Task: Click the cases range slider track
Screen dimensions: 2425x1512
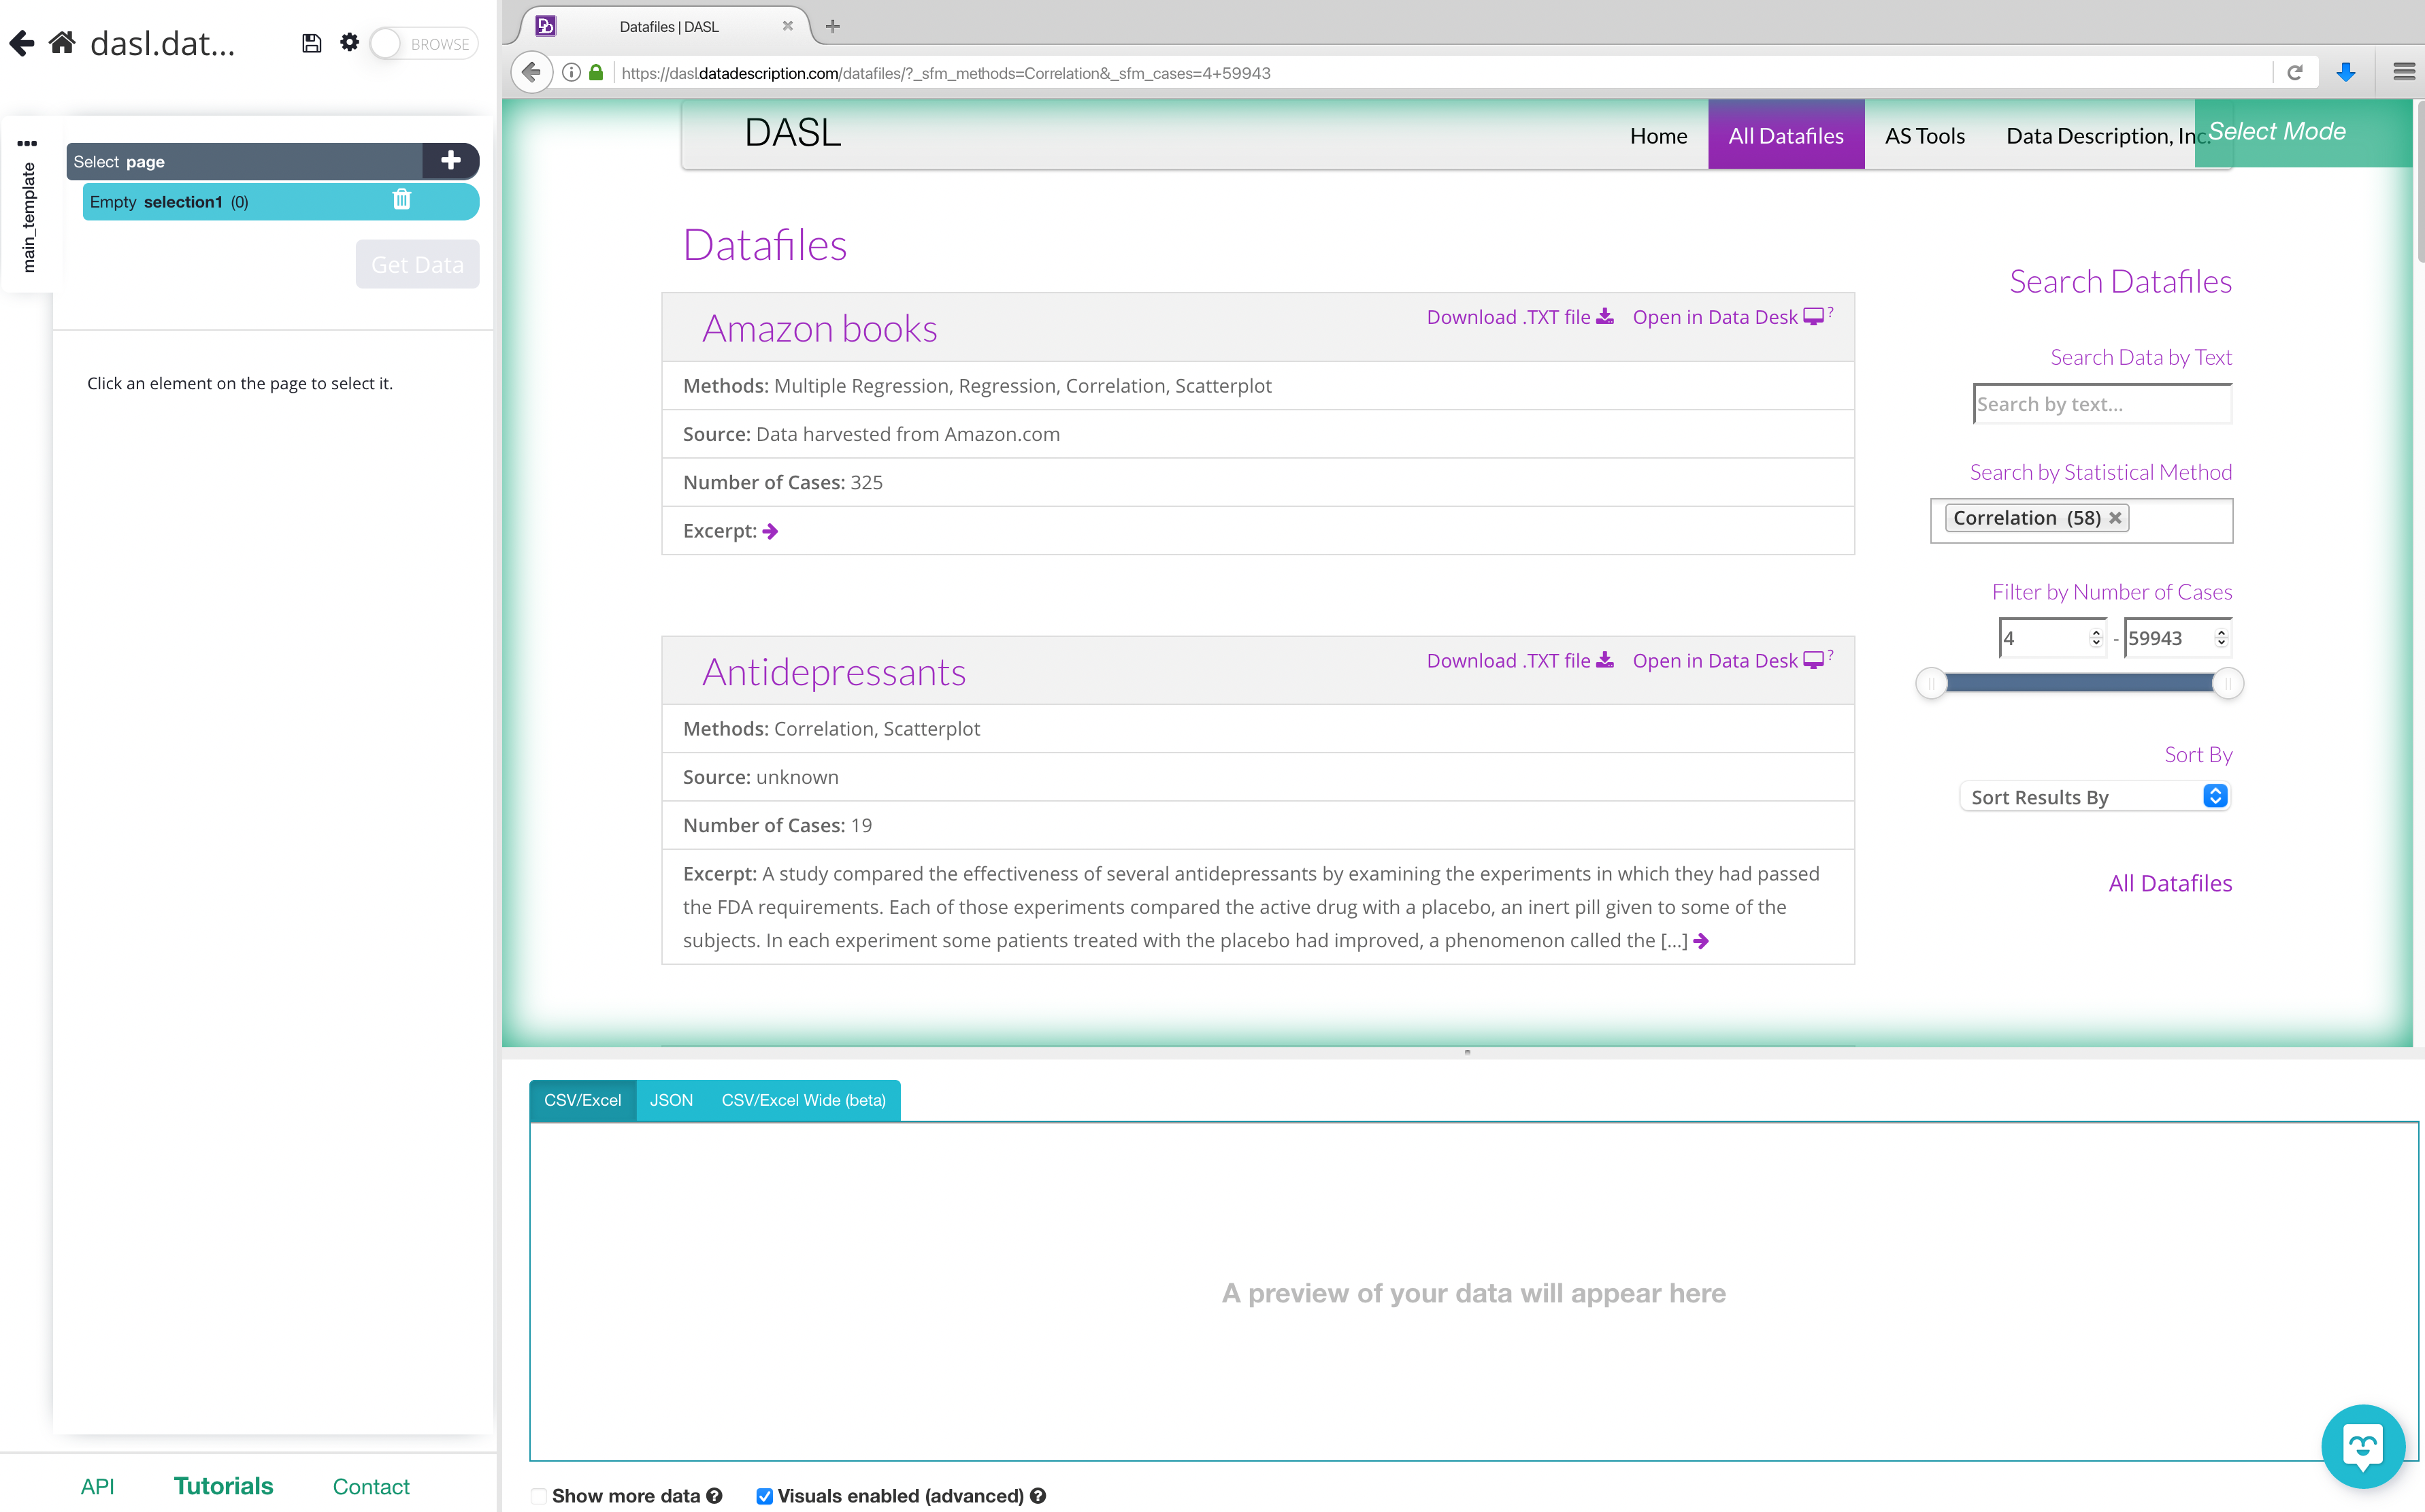Action: (2079, 683)
